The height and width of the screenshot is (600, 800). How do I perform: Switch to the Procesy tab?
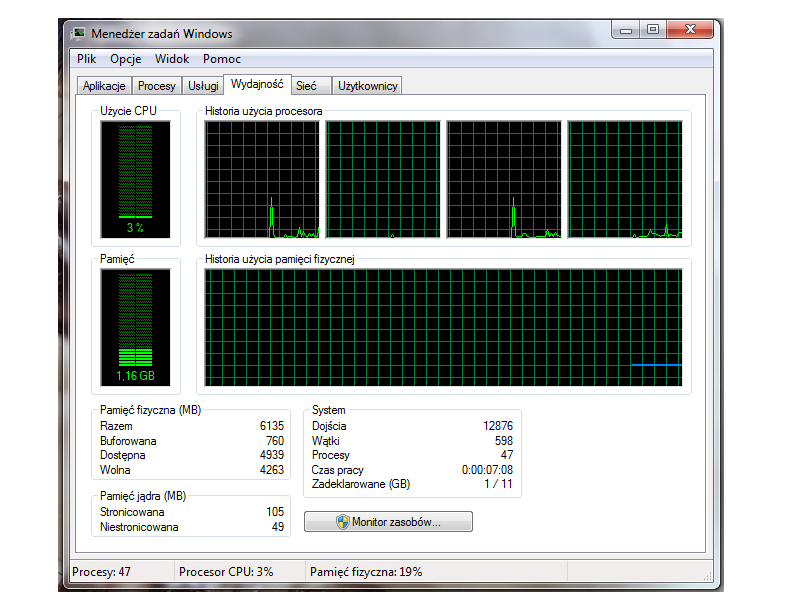click(157, 86)
